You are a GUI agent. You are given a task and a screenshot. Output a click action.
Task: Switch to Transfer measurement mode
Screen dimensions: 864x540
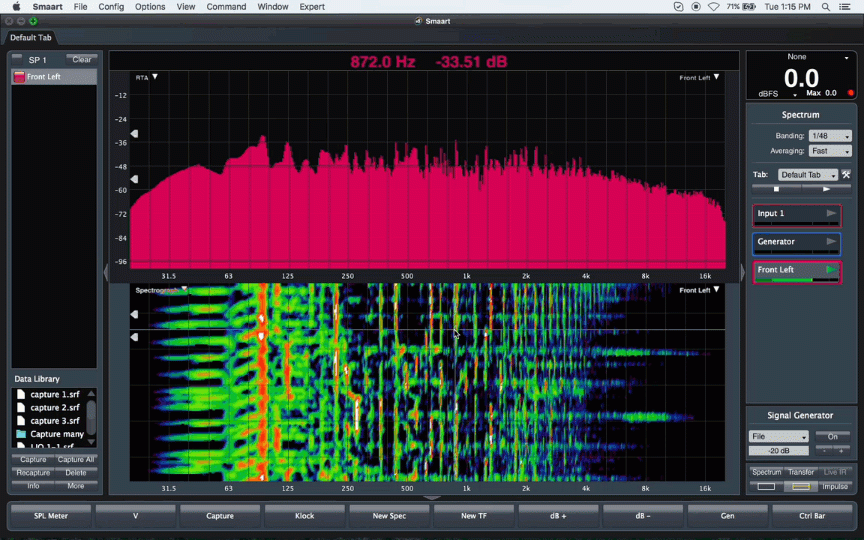click(800, 472)
